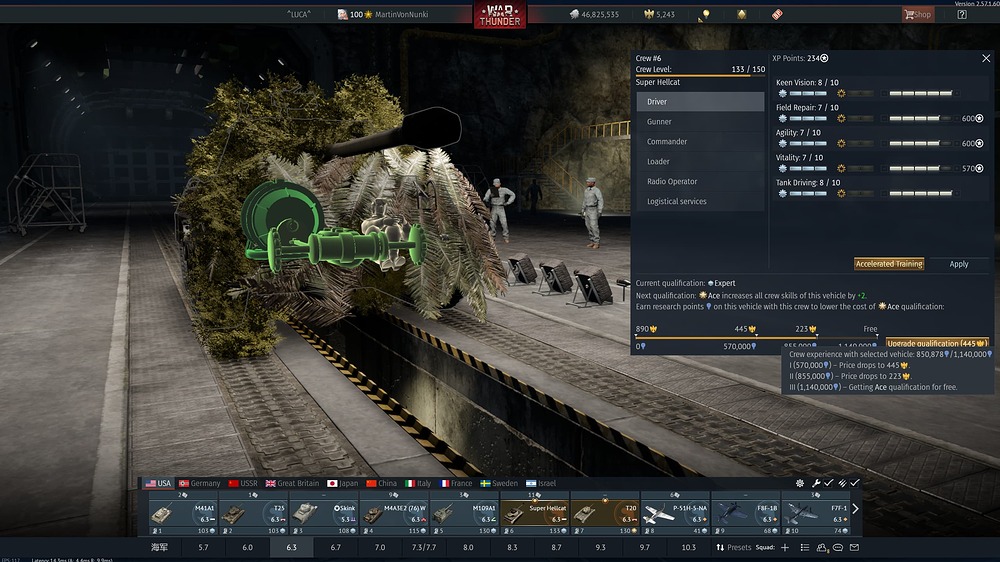This screenshot has height=562, width=1000.
Task: Select the Loader crew member
Action: 700,161
